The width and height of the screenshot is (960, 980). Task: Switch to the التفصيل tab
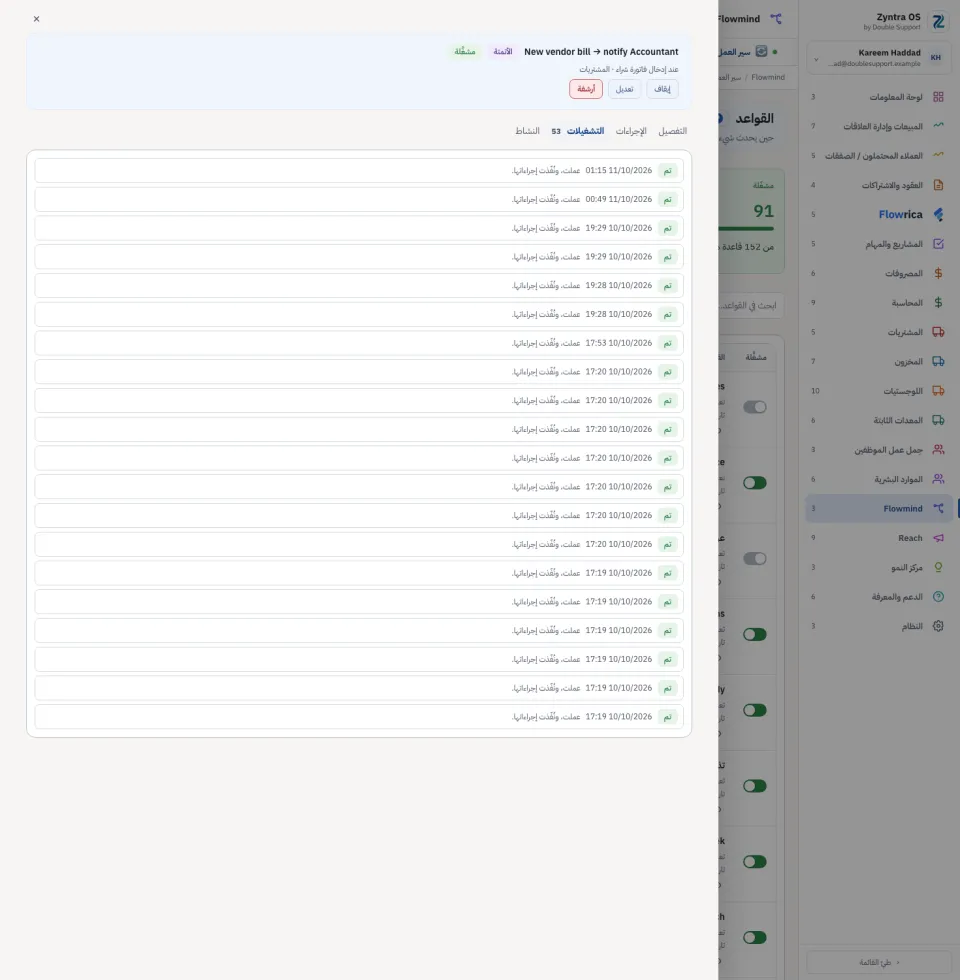pos(672,131)
